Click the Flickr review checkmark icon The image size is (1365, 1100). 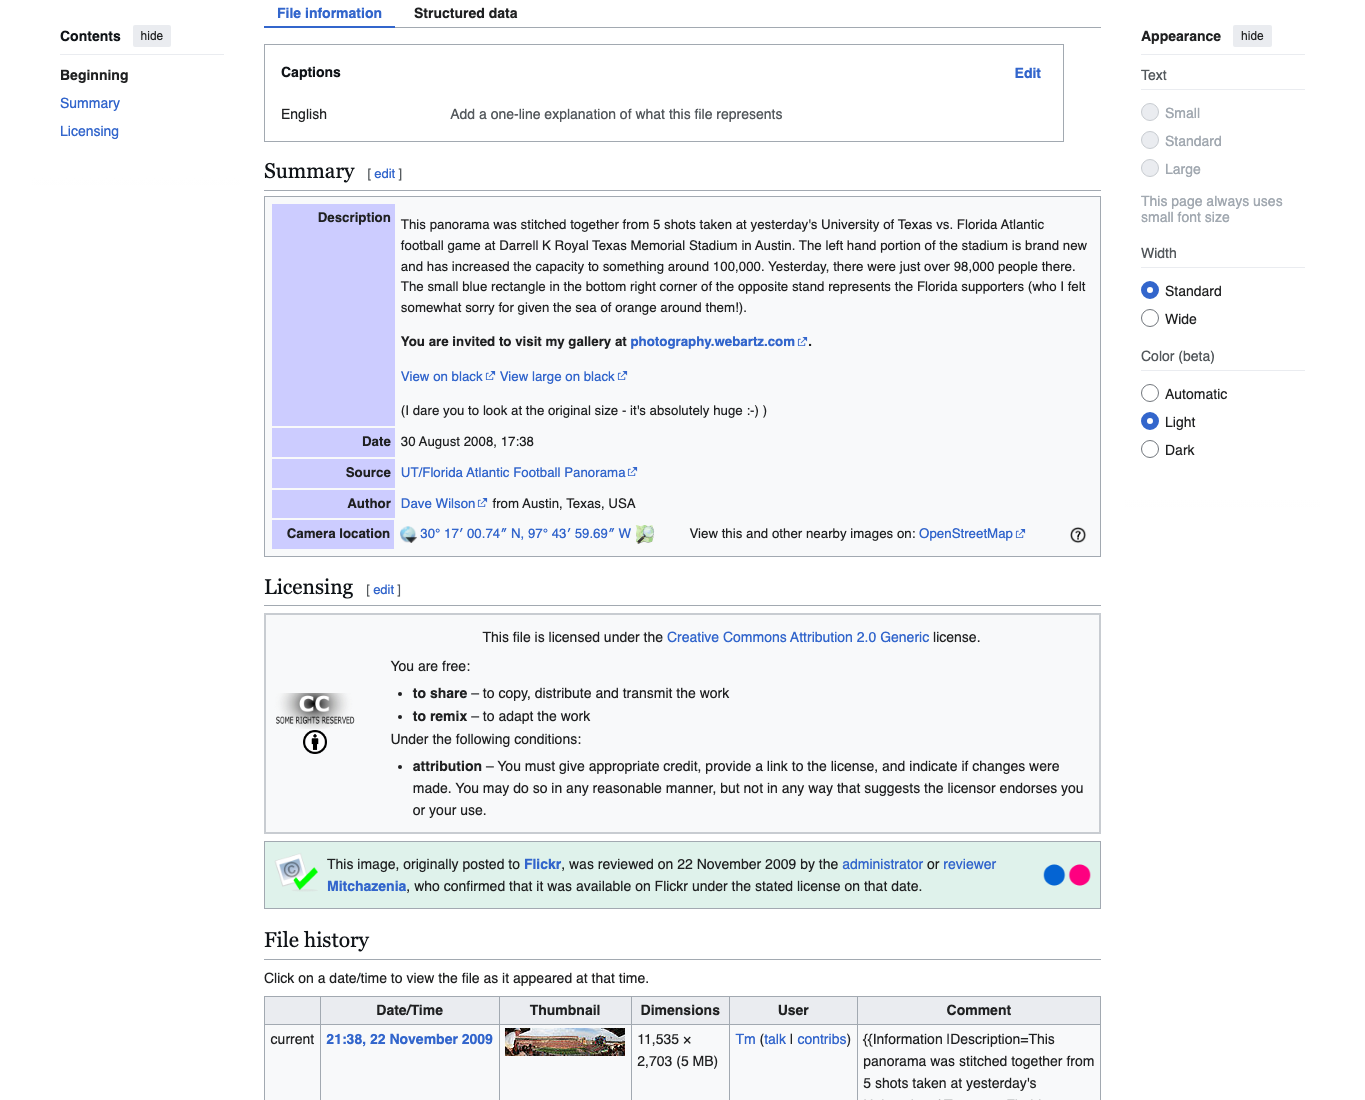click(297, 874)
